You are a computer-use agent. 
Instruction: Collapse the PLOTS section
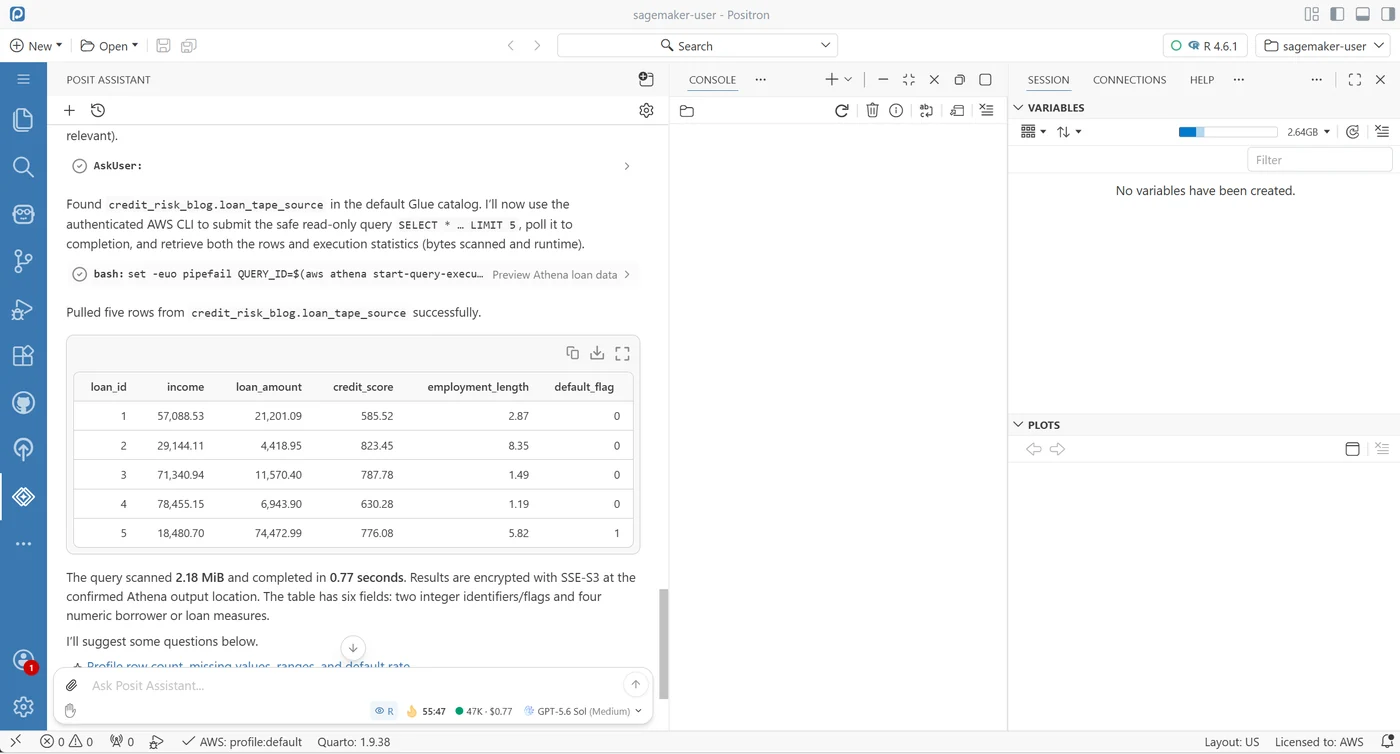tap(1019, 425)
